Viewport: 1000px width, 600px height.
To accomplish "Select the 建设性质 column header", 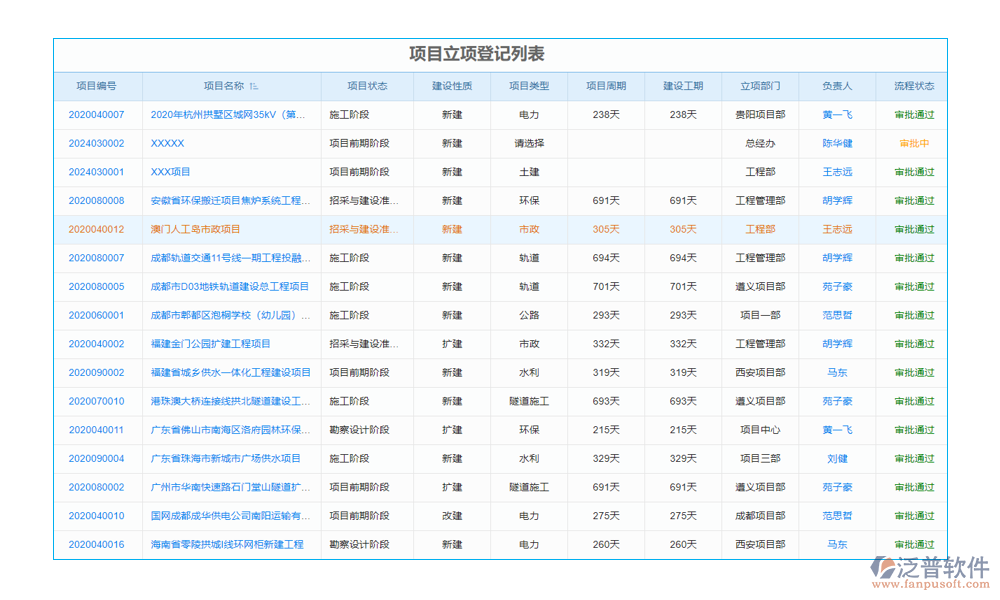I will [x=452, y=87].
